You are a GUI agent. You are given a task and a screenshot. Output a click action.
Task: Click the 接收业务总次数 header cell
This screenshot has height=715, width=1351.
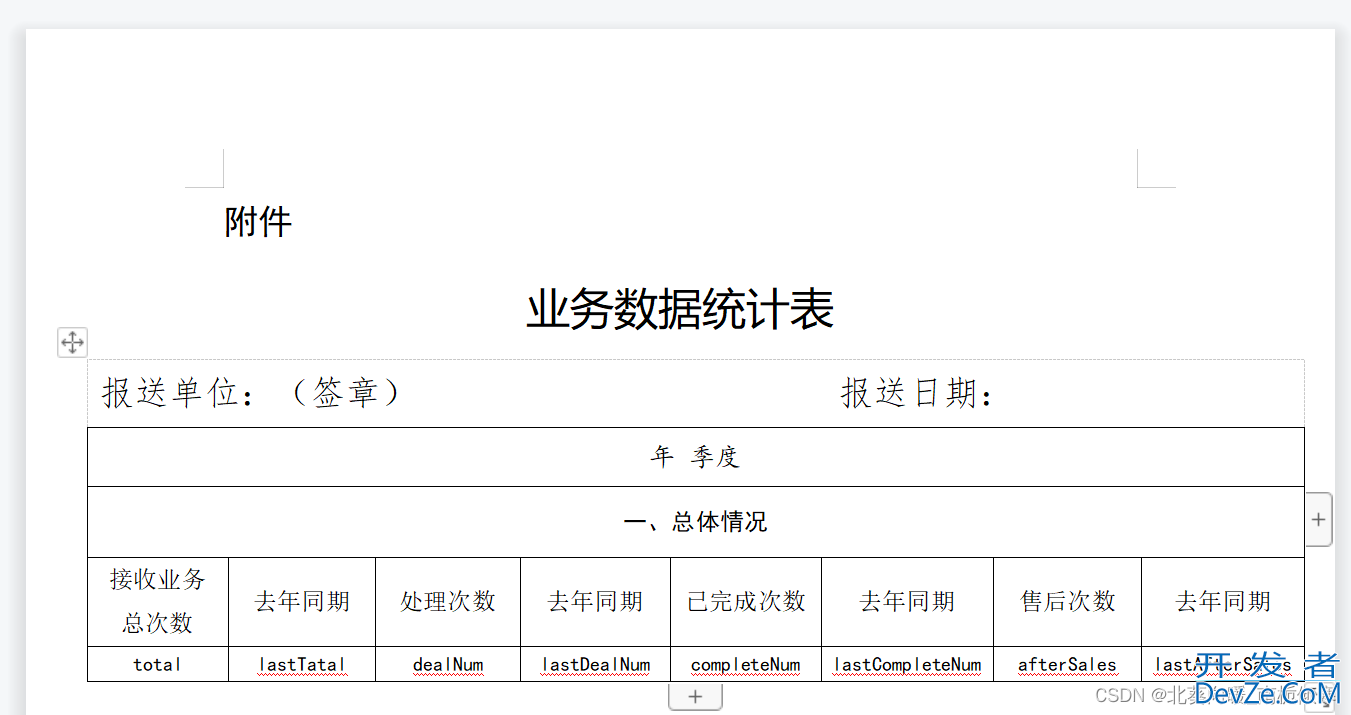coord(158,601)
